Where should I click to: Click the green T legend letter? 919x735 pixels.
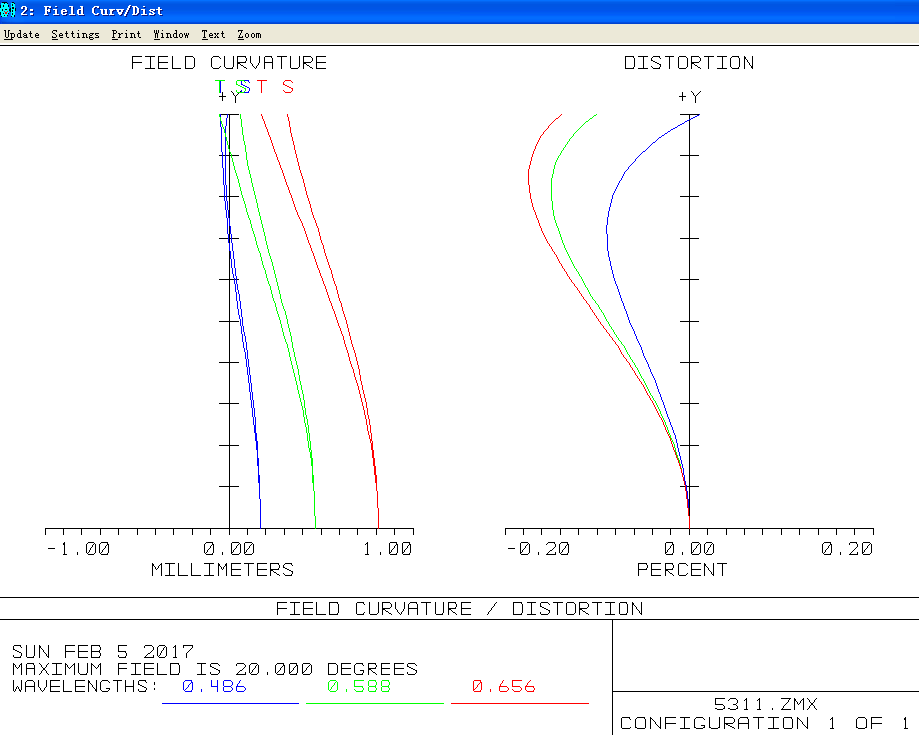[221, 87]
